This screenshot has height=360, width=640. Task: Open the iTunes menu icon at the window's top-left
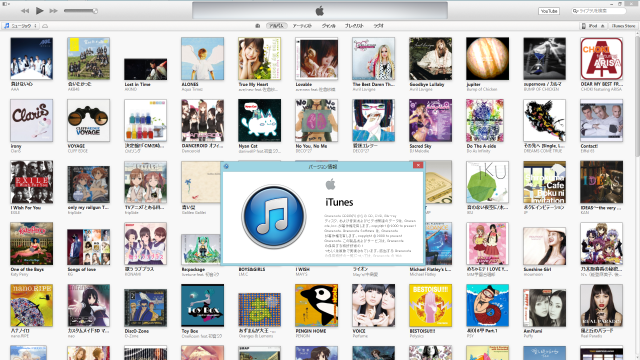[x=6, y=4]
